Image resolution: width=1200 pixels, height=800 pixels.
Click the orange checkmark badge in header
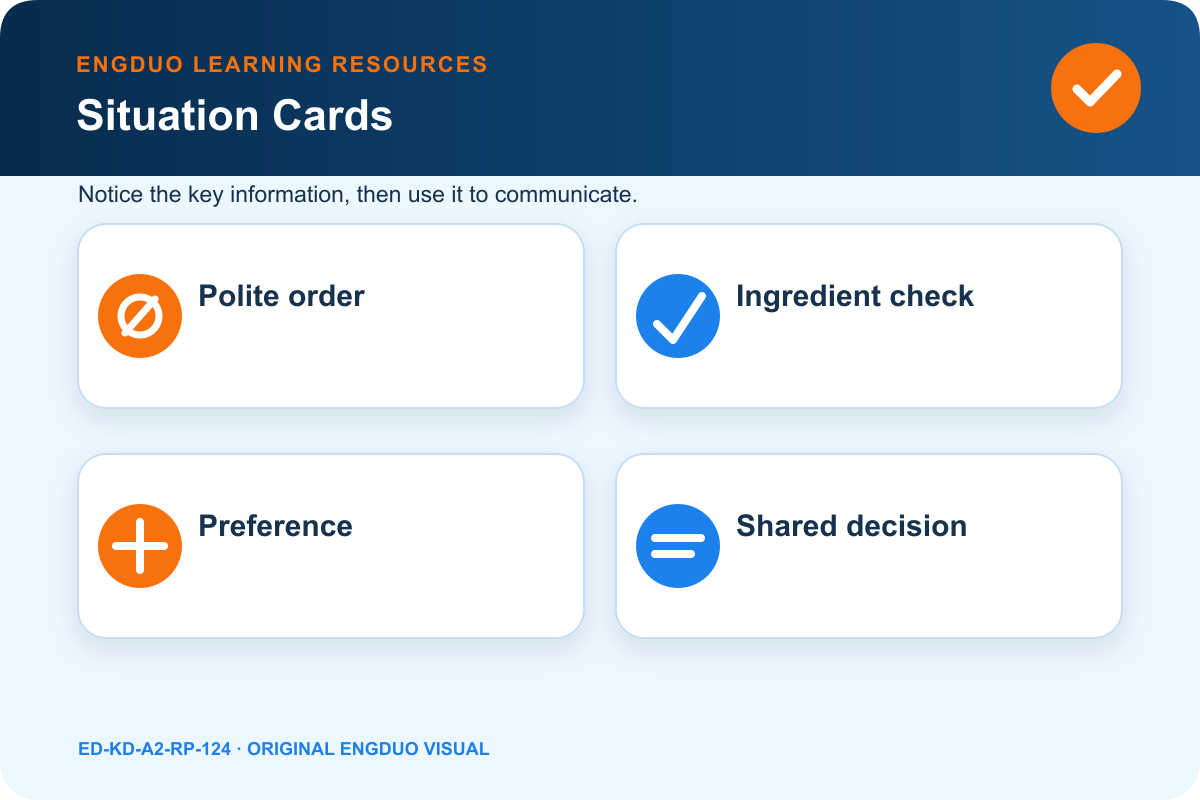tap(1096, 88)
